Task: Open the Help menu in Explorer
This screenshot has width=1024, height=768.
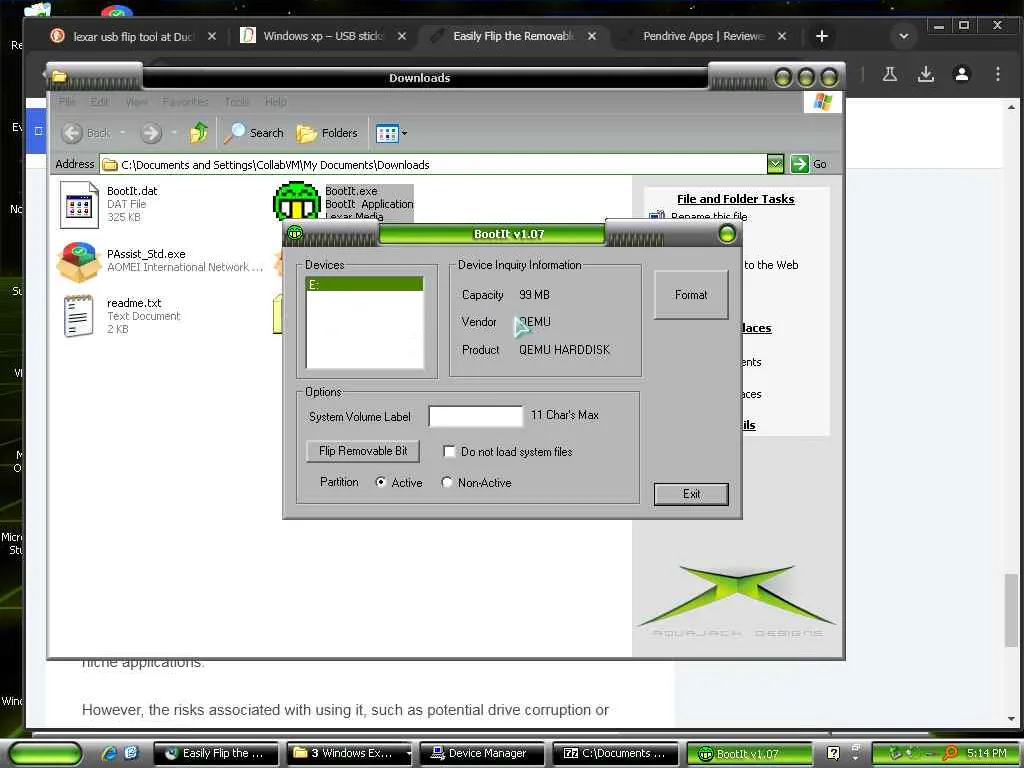Action: [276, 101]
